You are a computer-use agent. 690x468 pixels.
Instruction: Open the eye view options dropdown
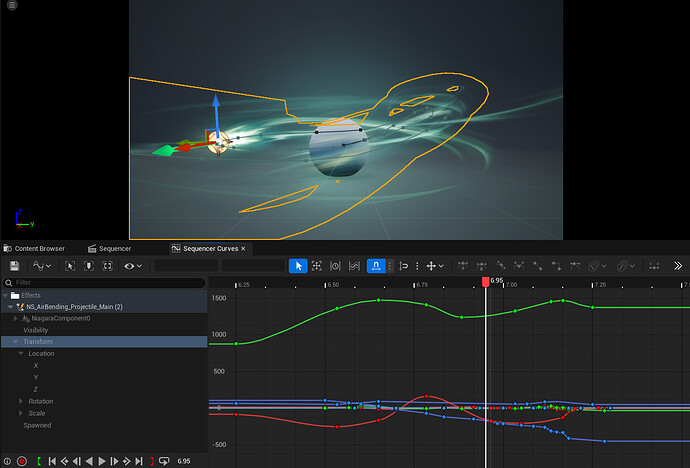(x=131, y=266)
